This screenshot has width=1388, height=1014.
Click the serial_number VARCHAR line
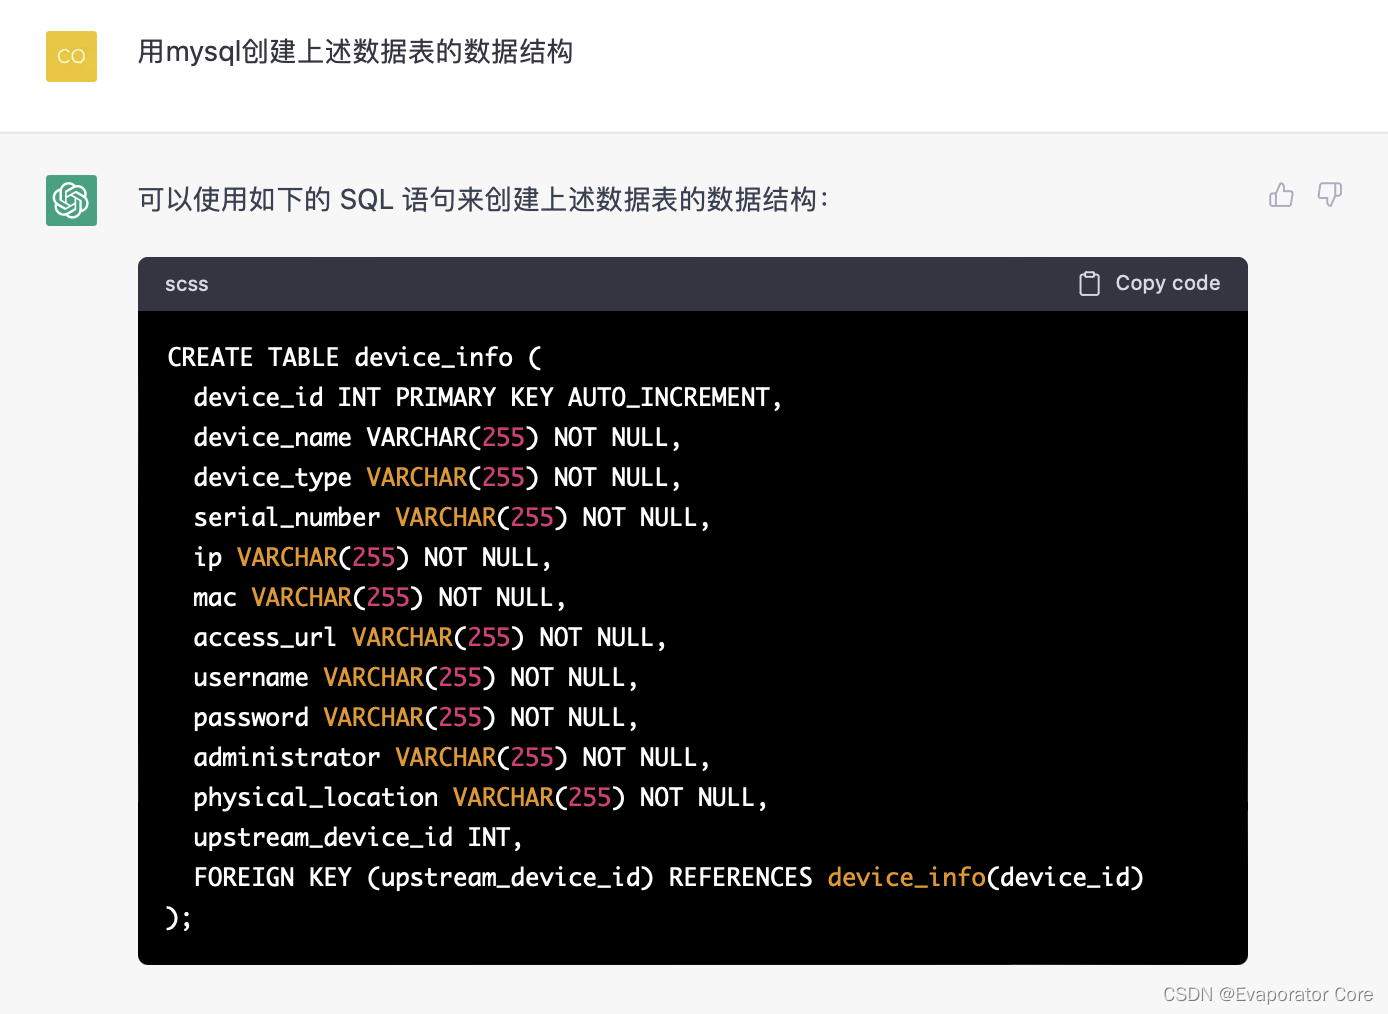[451, 518]
